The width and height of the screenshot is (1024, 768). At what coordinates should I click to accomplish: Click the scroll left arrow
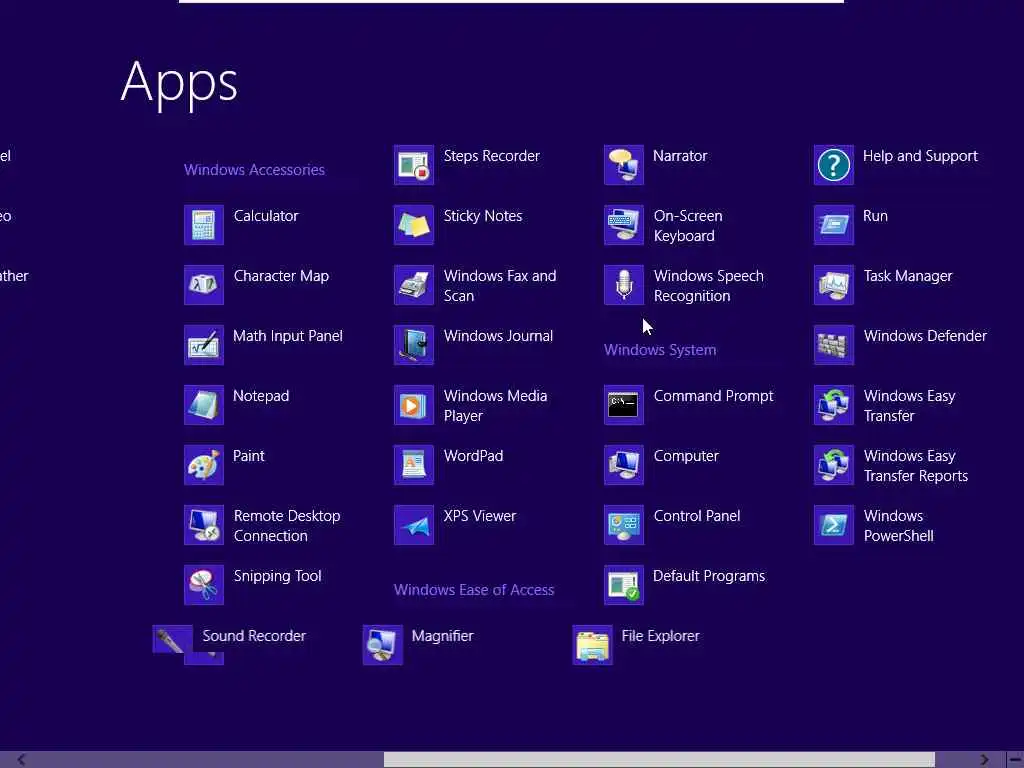click(22, 760)
